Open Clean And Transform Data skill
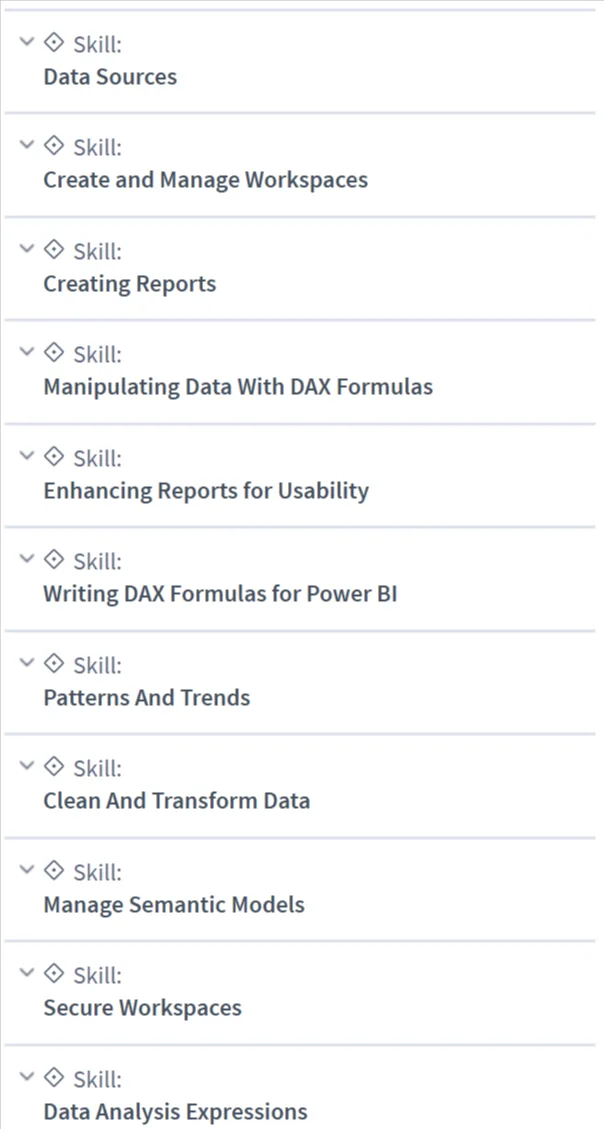This screenshot has width=604, height=1129. click(176, 801)
